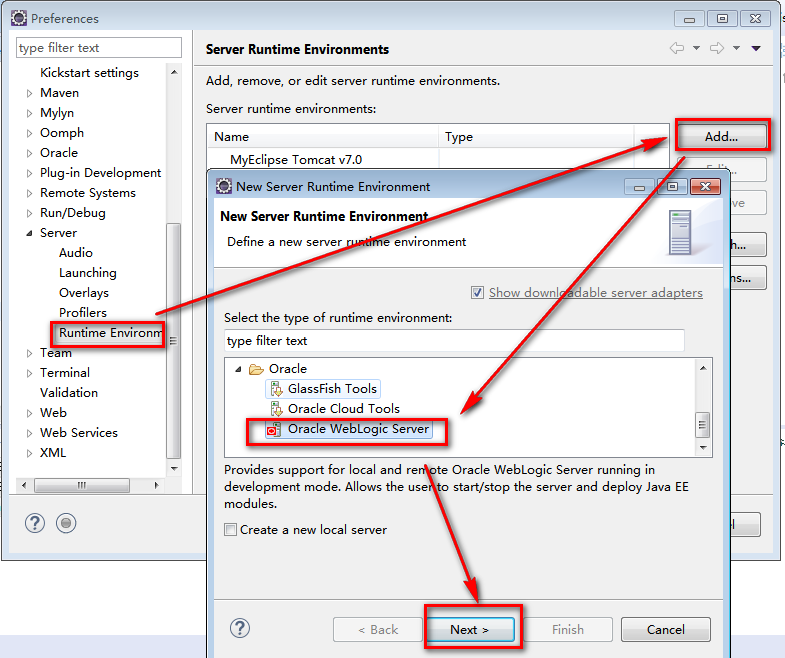Click the Oracle Cloud Tools adapter icon
785x658 pixels.
[276, 409]
